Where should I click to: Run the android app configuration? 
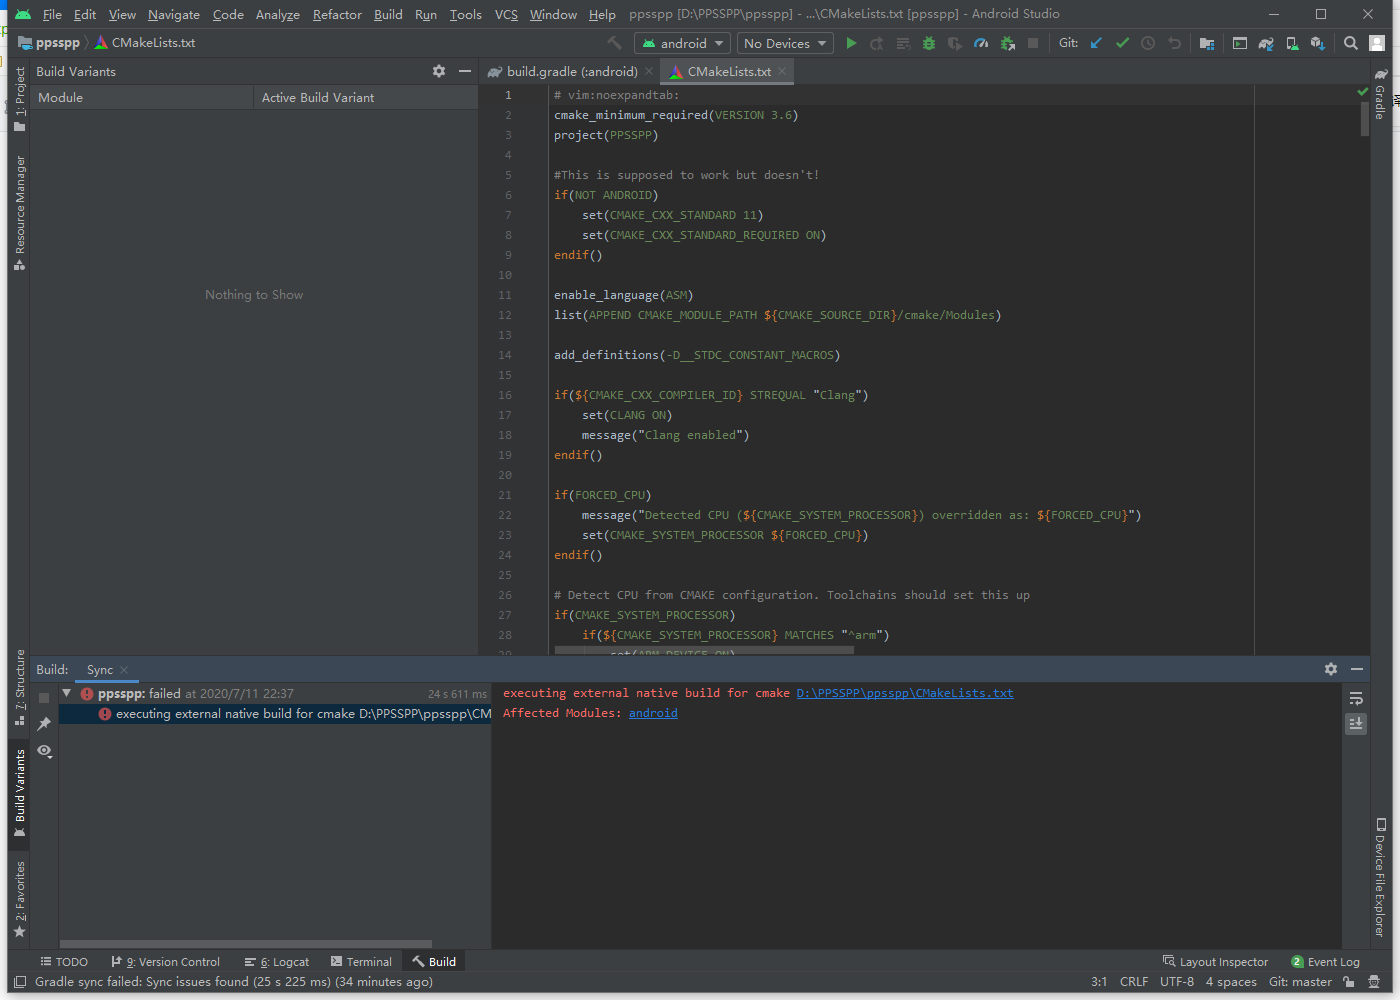click(851, 42)
